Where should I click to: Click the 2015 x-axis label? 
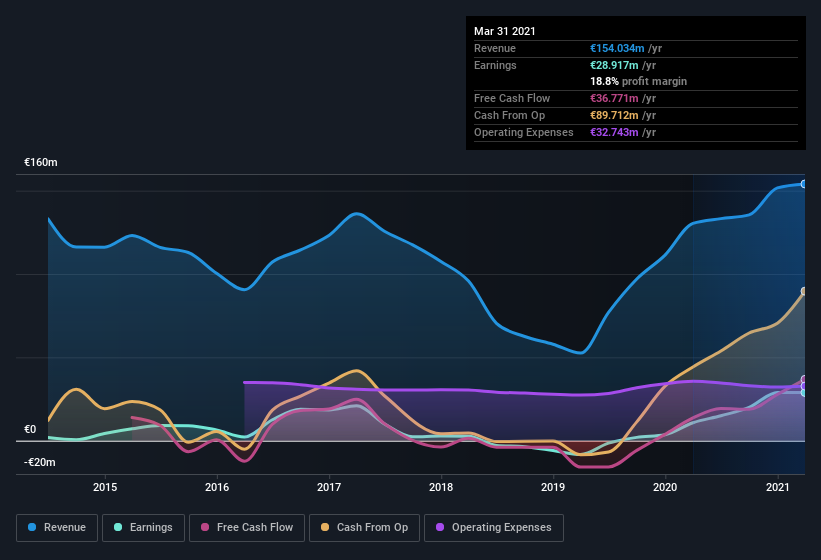click(x=105, y=487)
